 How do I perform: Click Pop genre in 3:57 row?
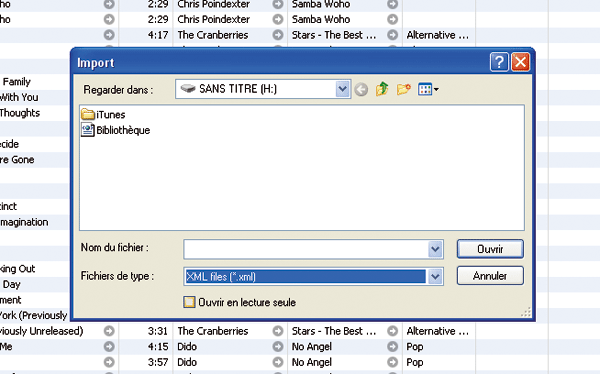point(415,363)
